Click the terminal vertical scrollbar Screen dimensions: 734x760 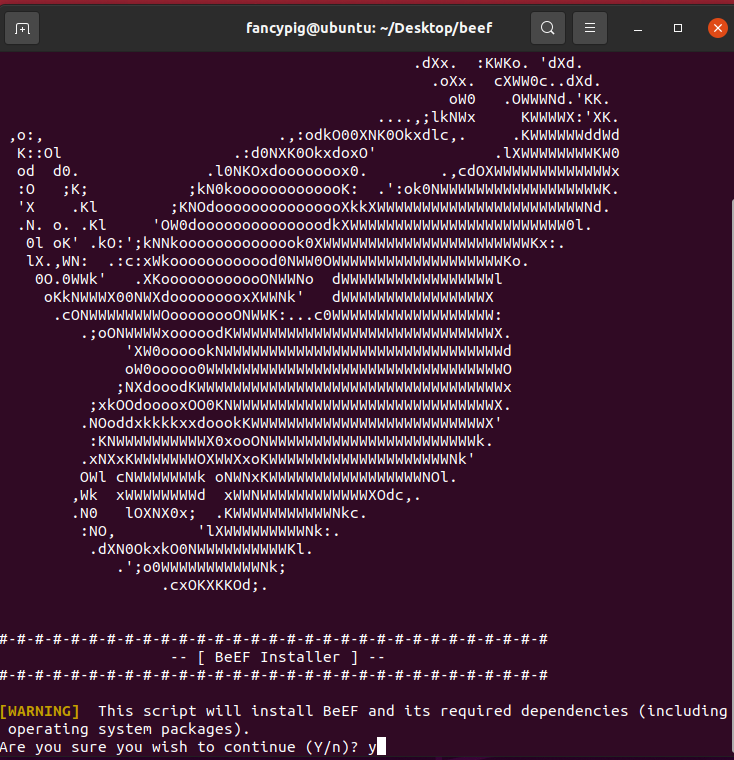click(731, 475)
